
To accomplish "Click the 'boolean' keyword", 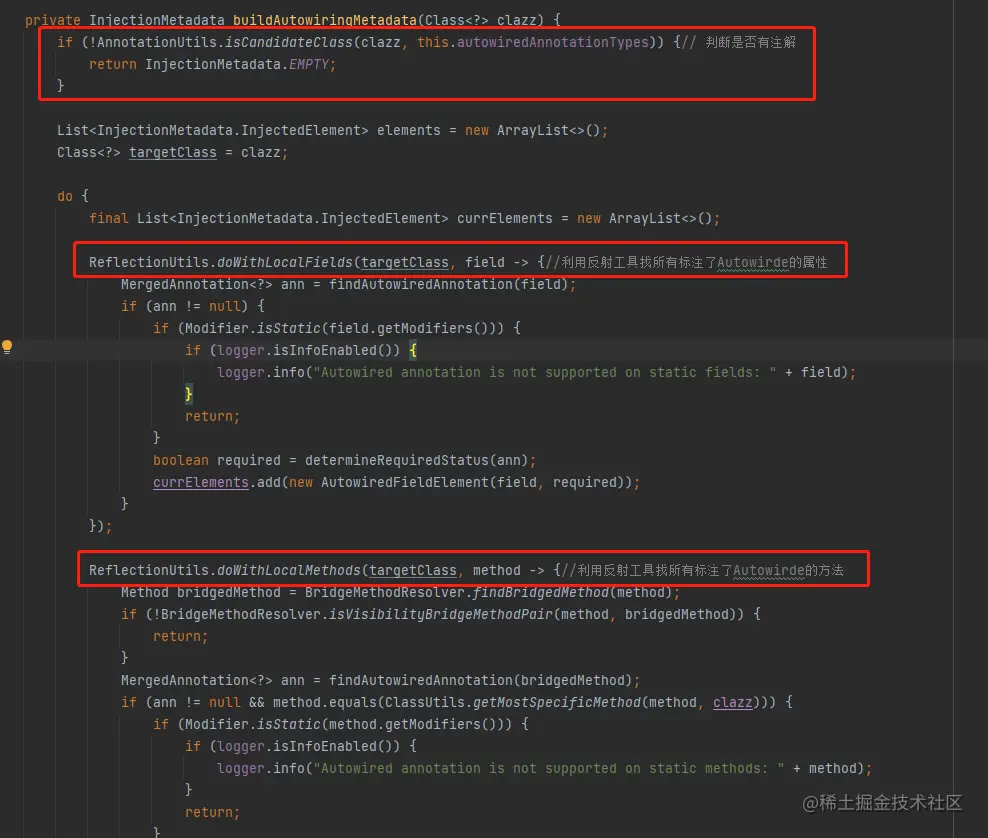I will [x=181, y=461].
